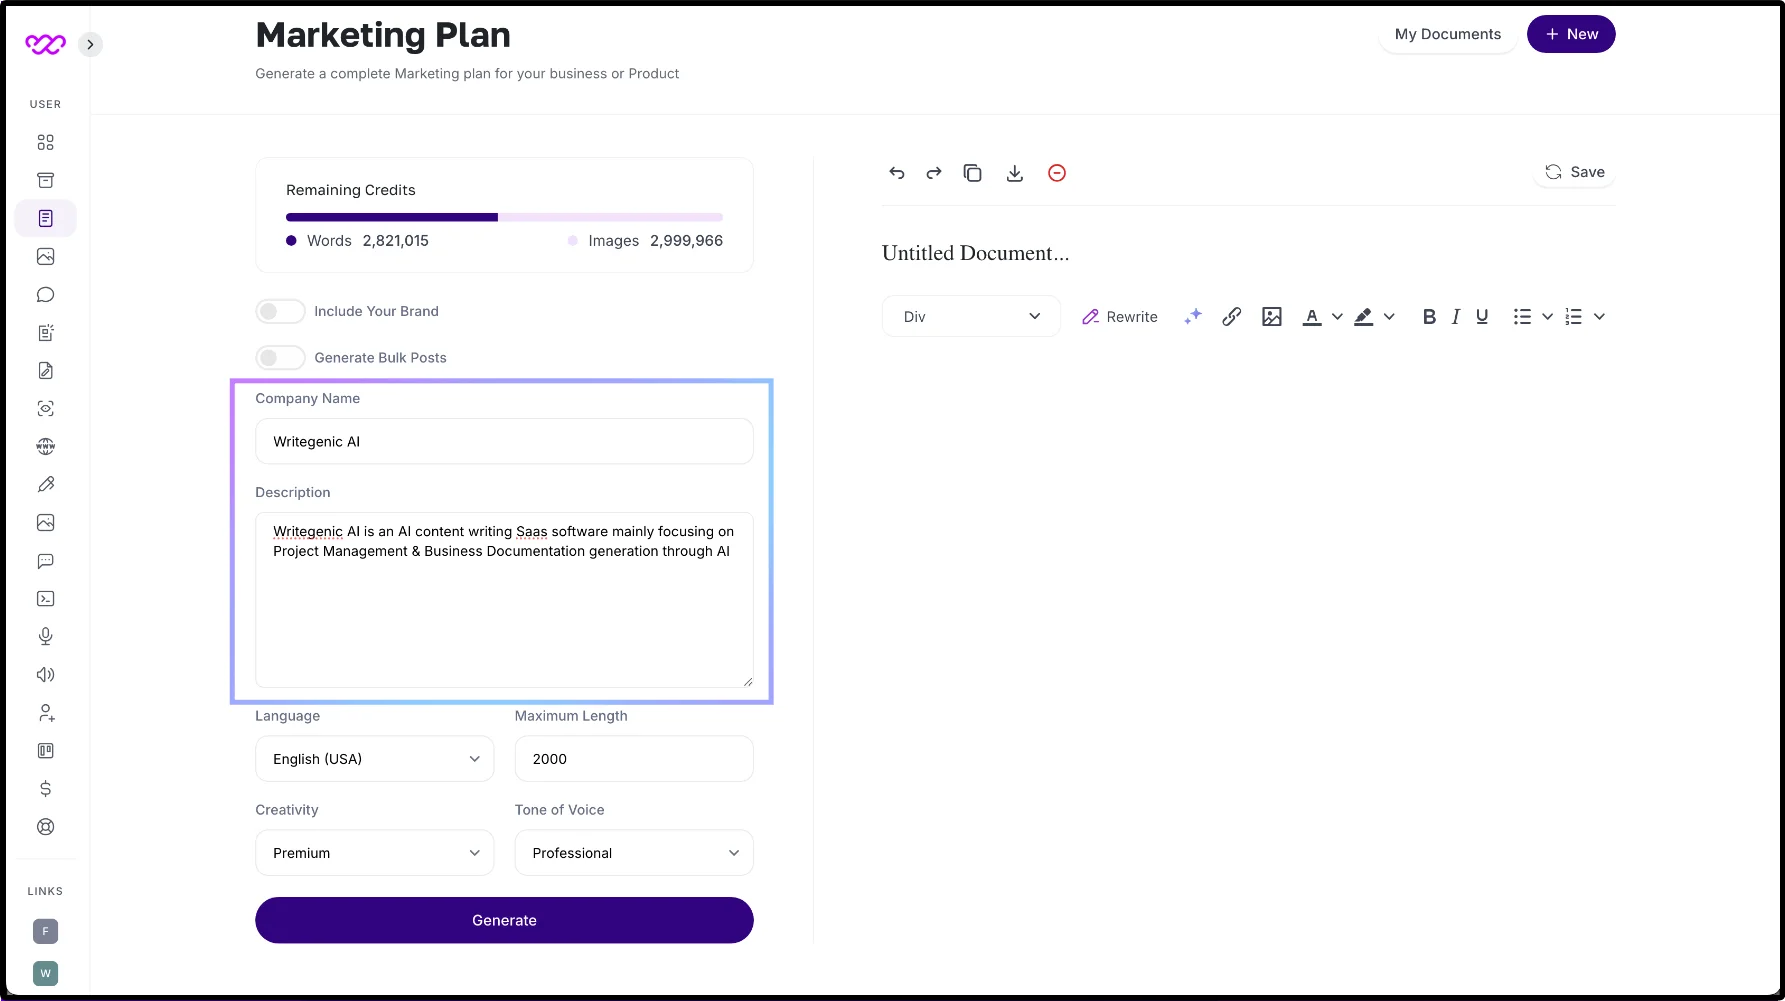Click the Words credit count 2,821,015
Image resolution: width=1785 pixels, height=1001 pixels.
(395, 241)
